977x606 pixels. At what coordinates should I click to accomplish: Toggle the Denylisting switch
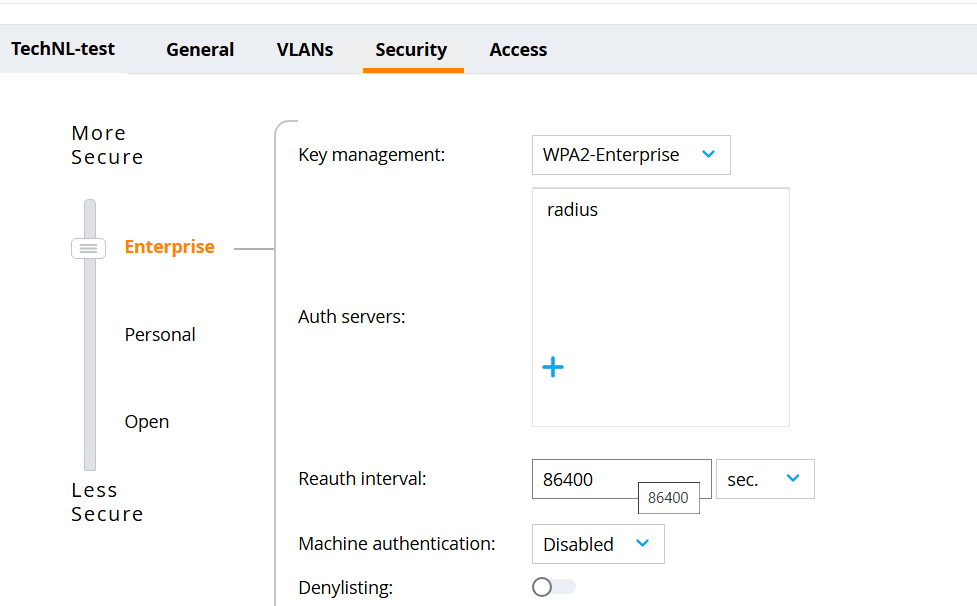coord(553,587)
